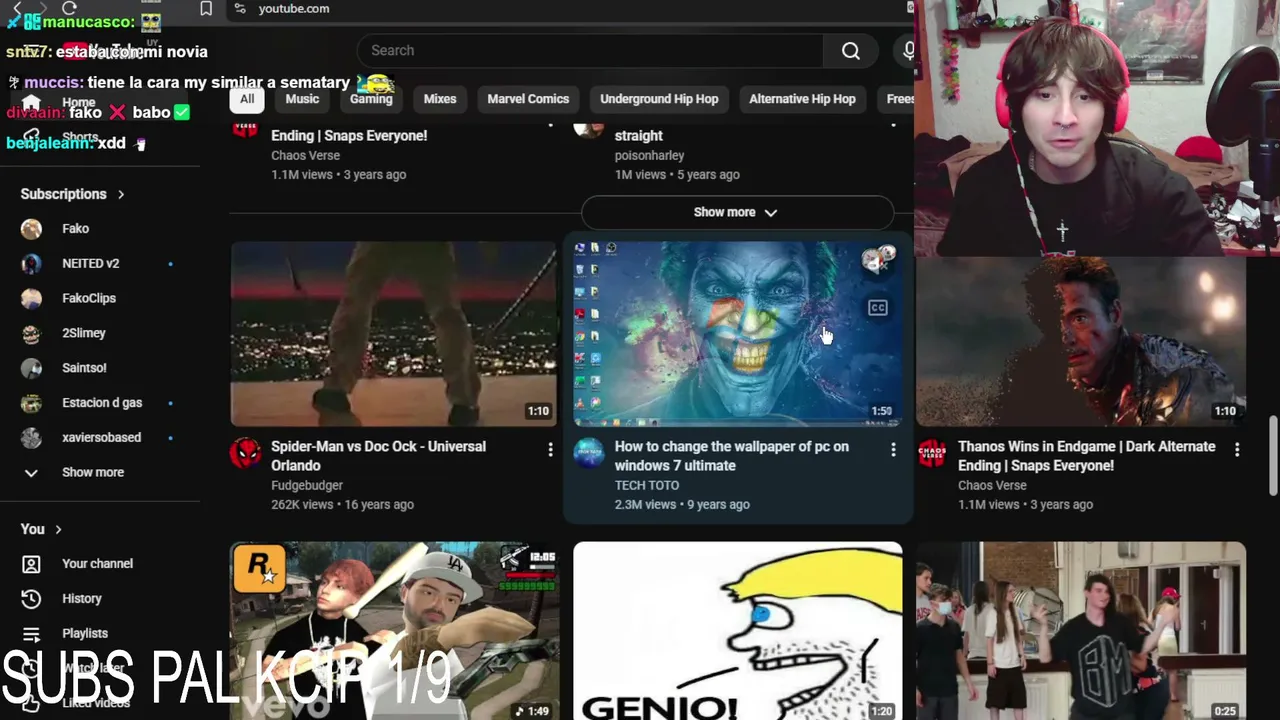
Task: Click Chaos Verse avatar beside Thanos Wins video
Action: [932, 453]
